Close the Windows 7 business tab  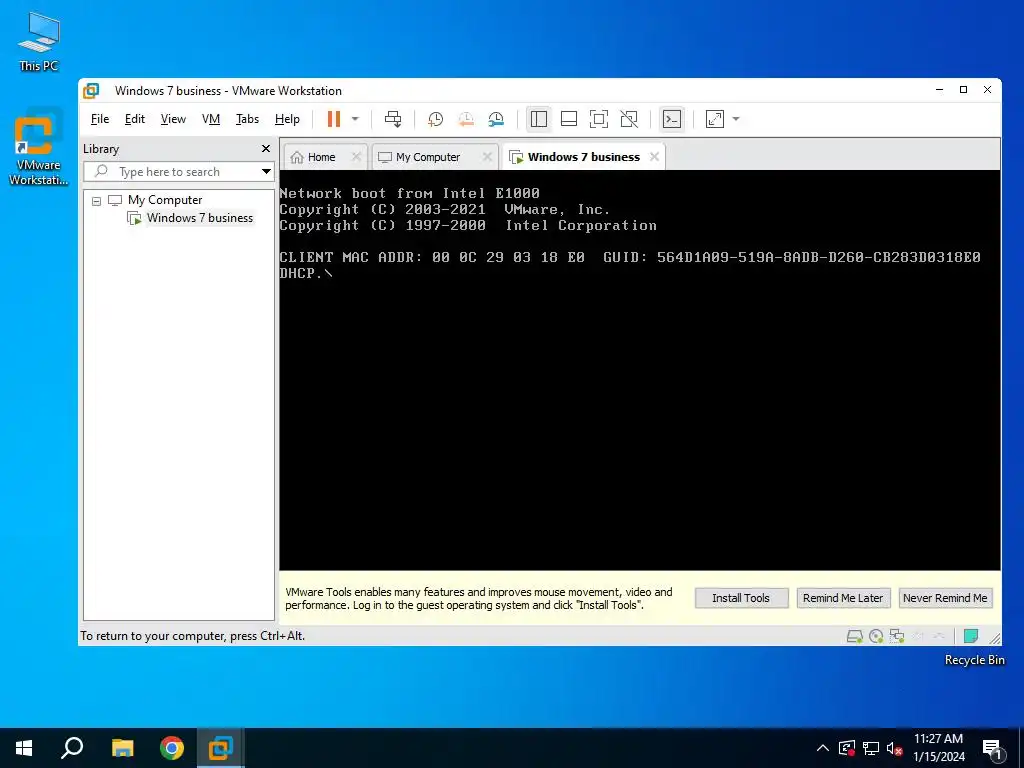654,157
